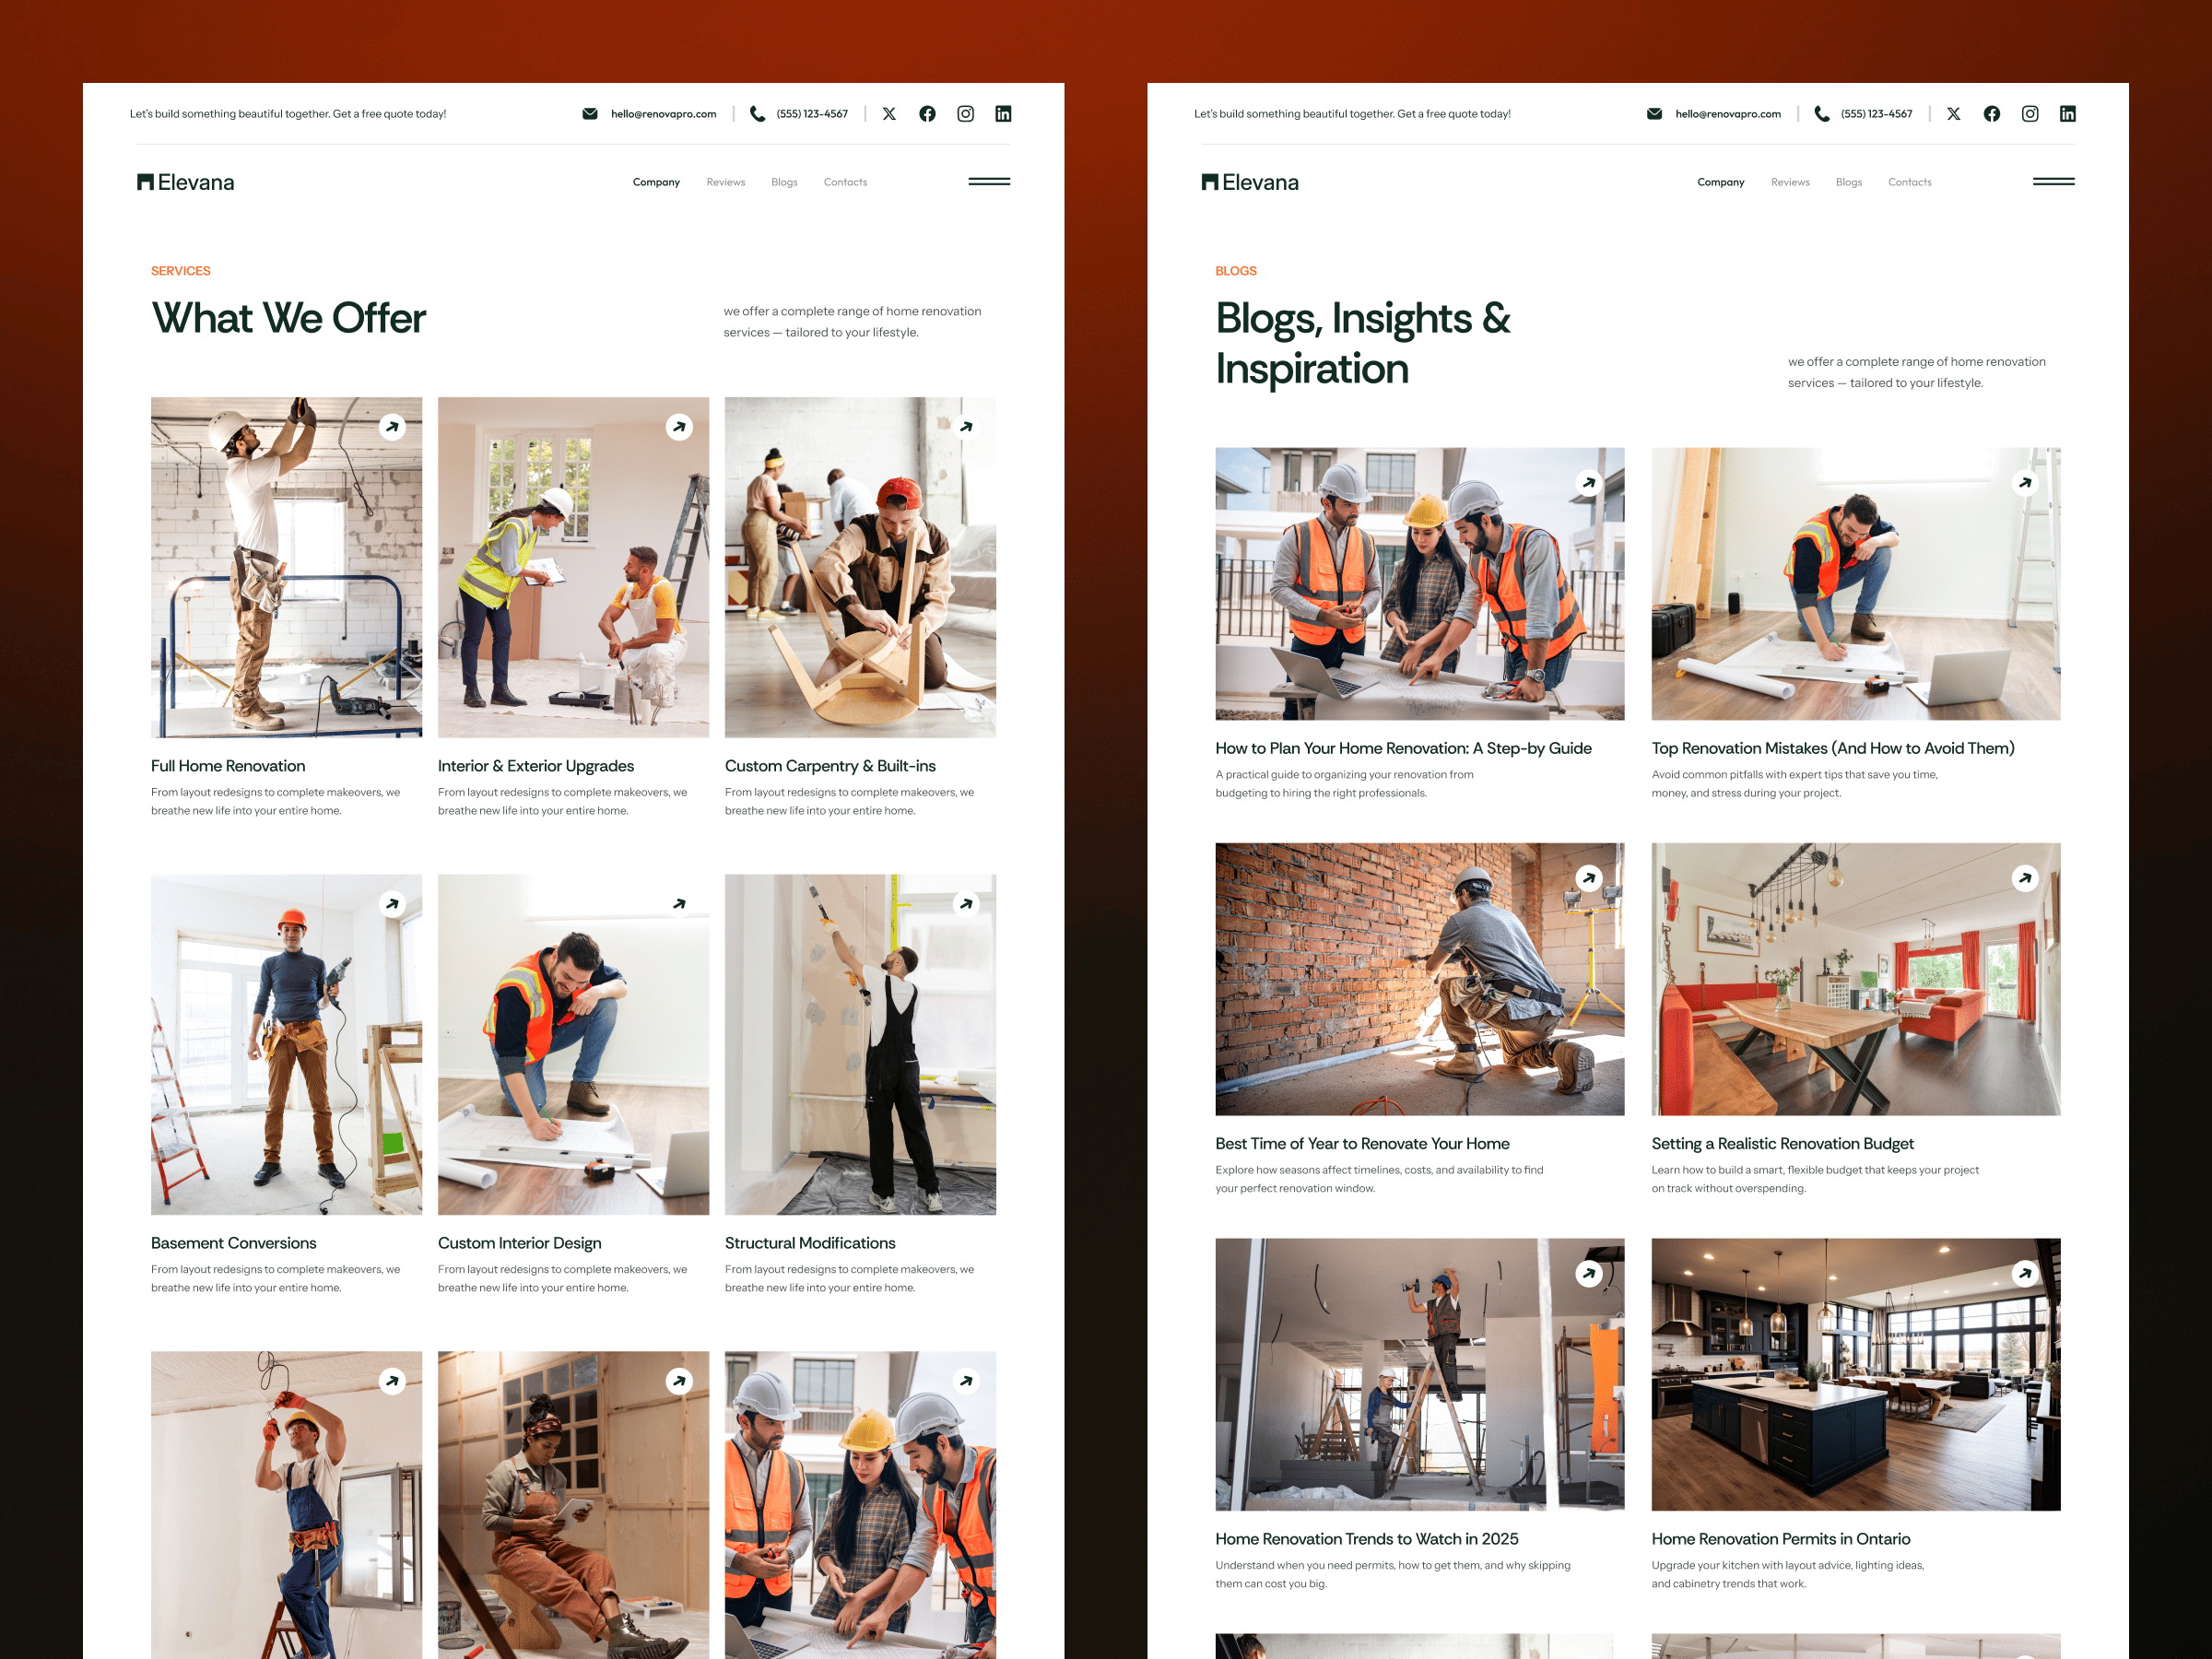Open hamburger menu on the Services page

(x=989, y=181)
